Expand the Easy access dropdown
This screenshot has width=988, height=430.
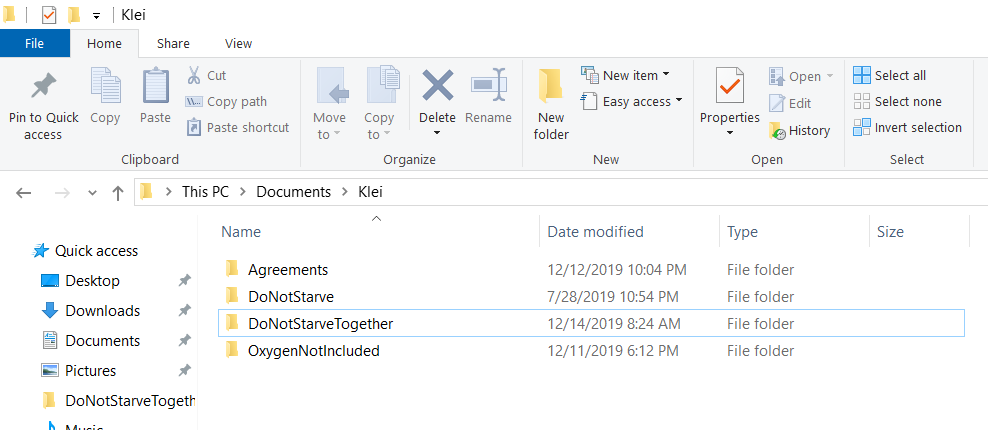point(679,101)
